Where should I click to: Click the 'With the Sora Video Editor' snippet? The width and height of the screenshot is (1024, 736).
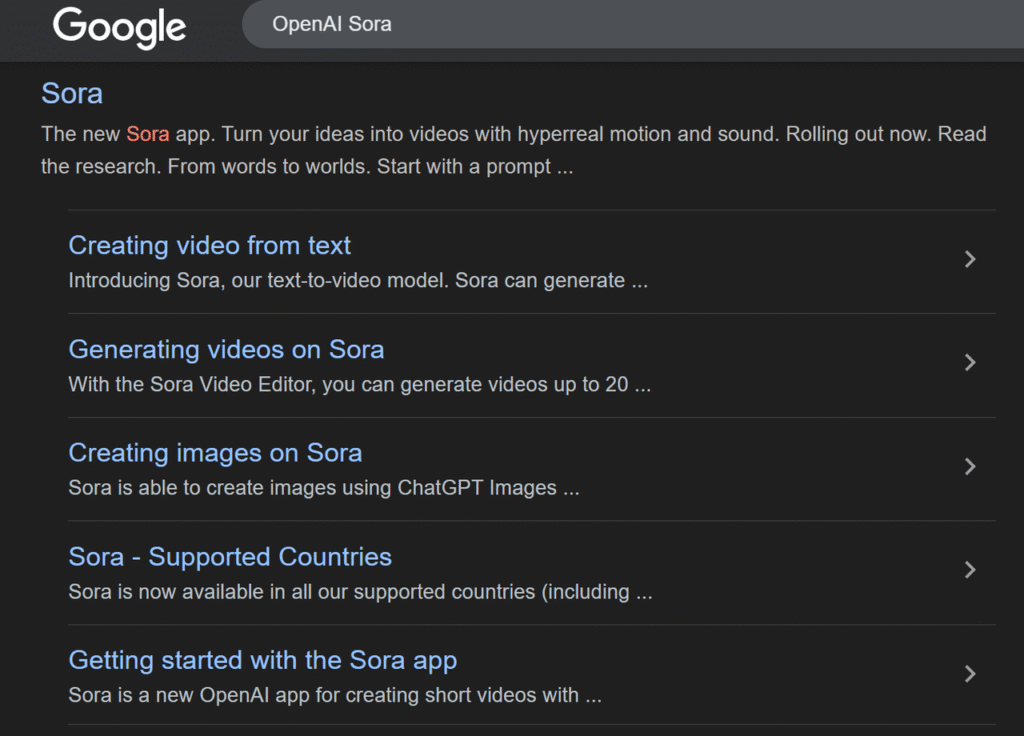(x=359, y=385)
